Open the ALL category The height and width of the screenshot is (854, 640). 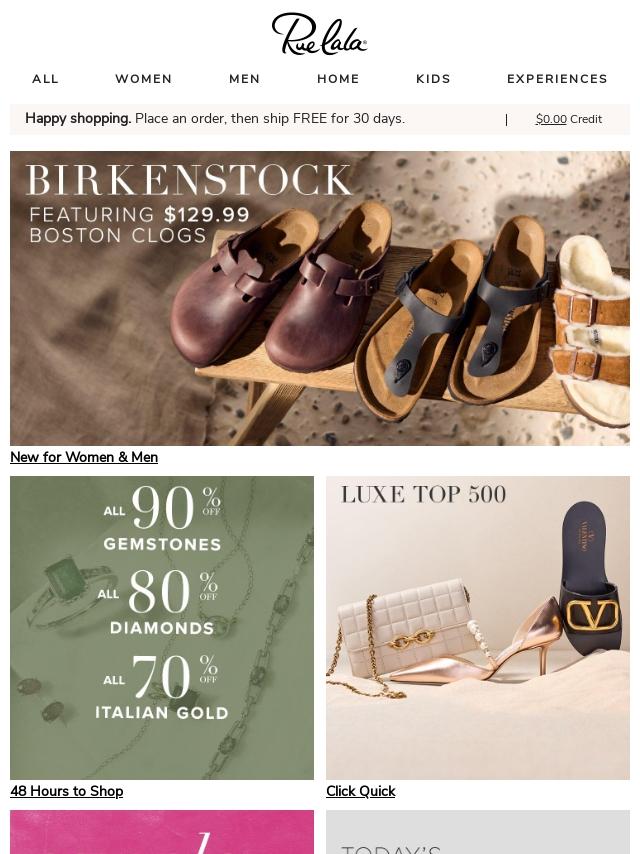click(x=45, y=79)
